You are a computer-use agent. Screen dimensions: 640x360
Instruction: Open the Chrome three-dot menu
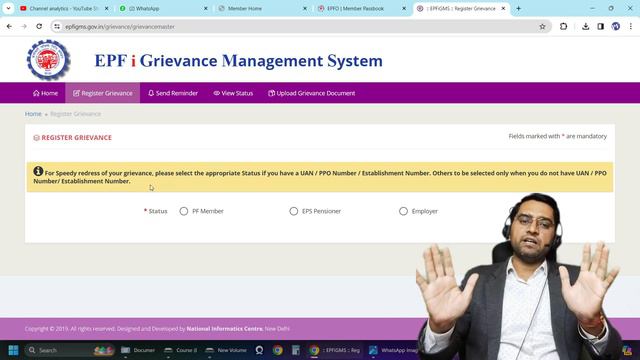point(631,27)
